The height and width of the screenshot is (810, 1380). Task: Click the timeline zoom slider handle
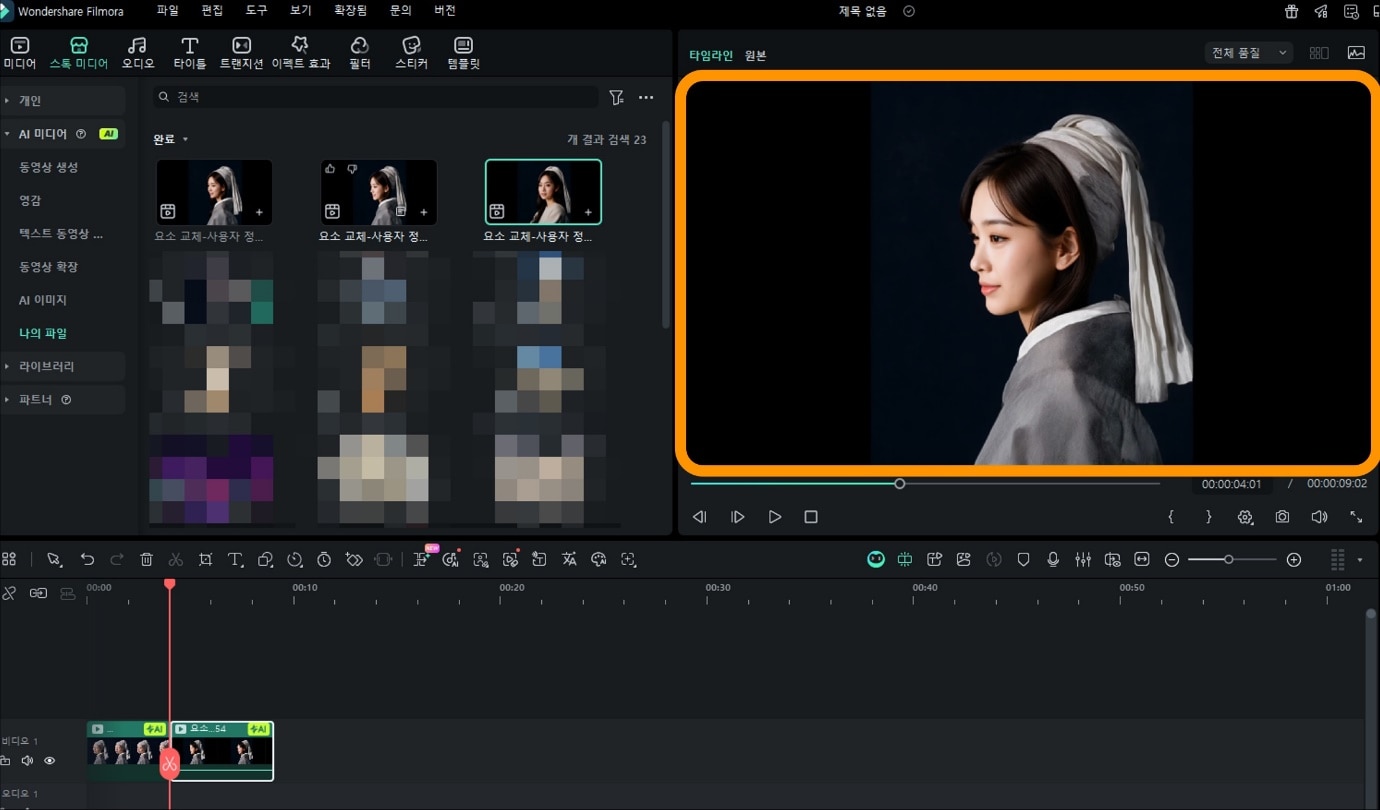click(x=1228, y=560)
